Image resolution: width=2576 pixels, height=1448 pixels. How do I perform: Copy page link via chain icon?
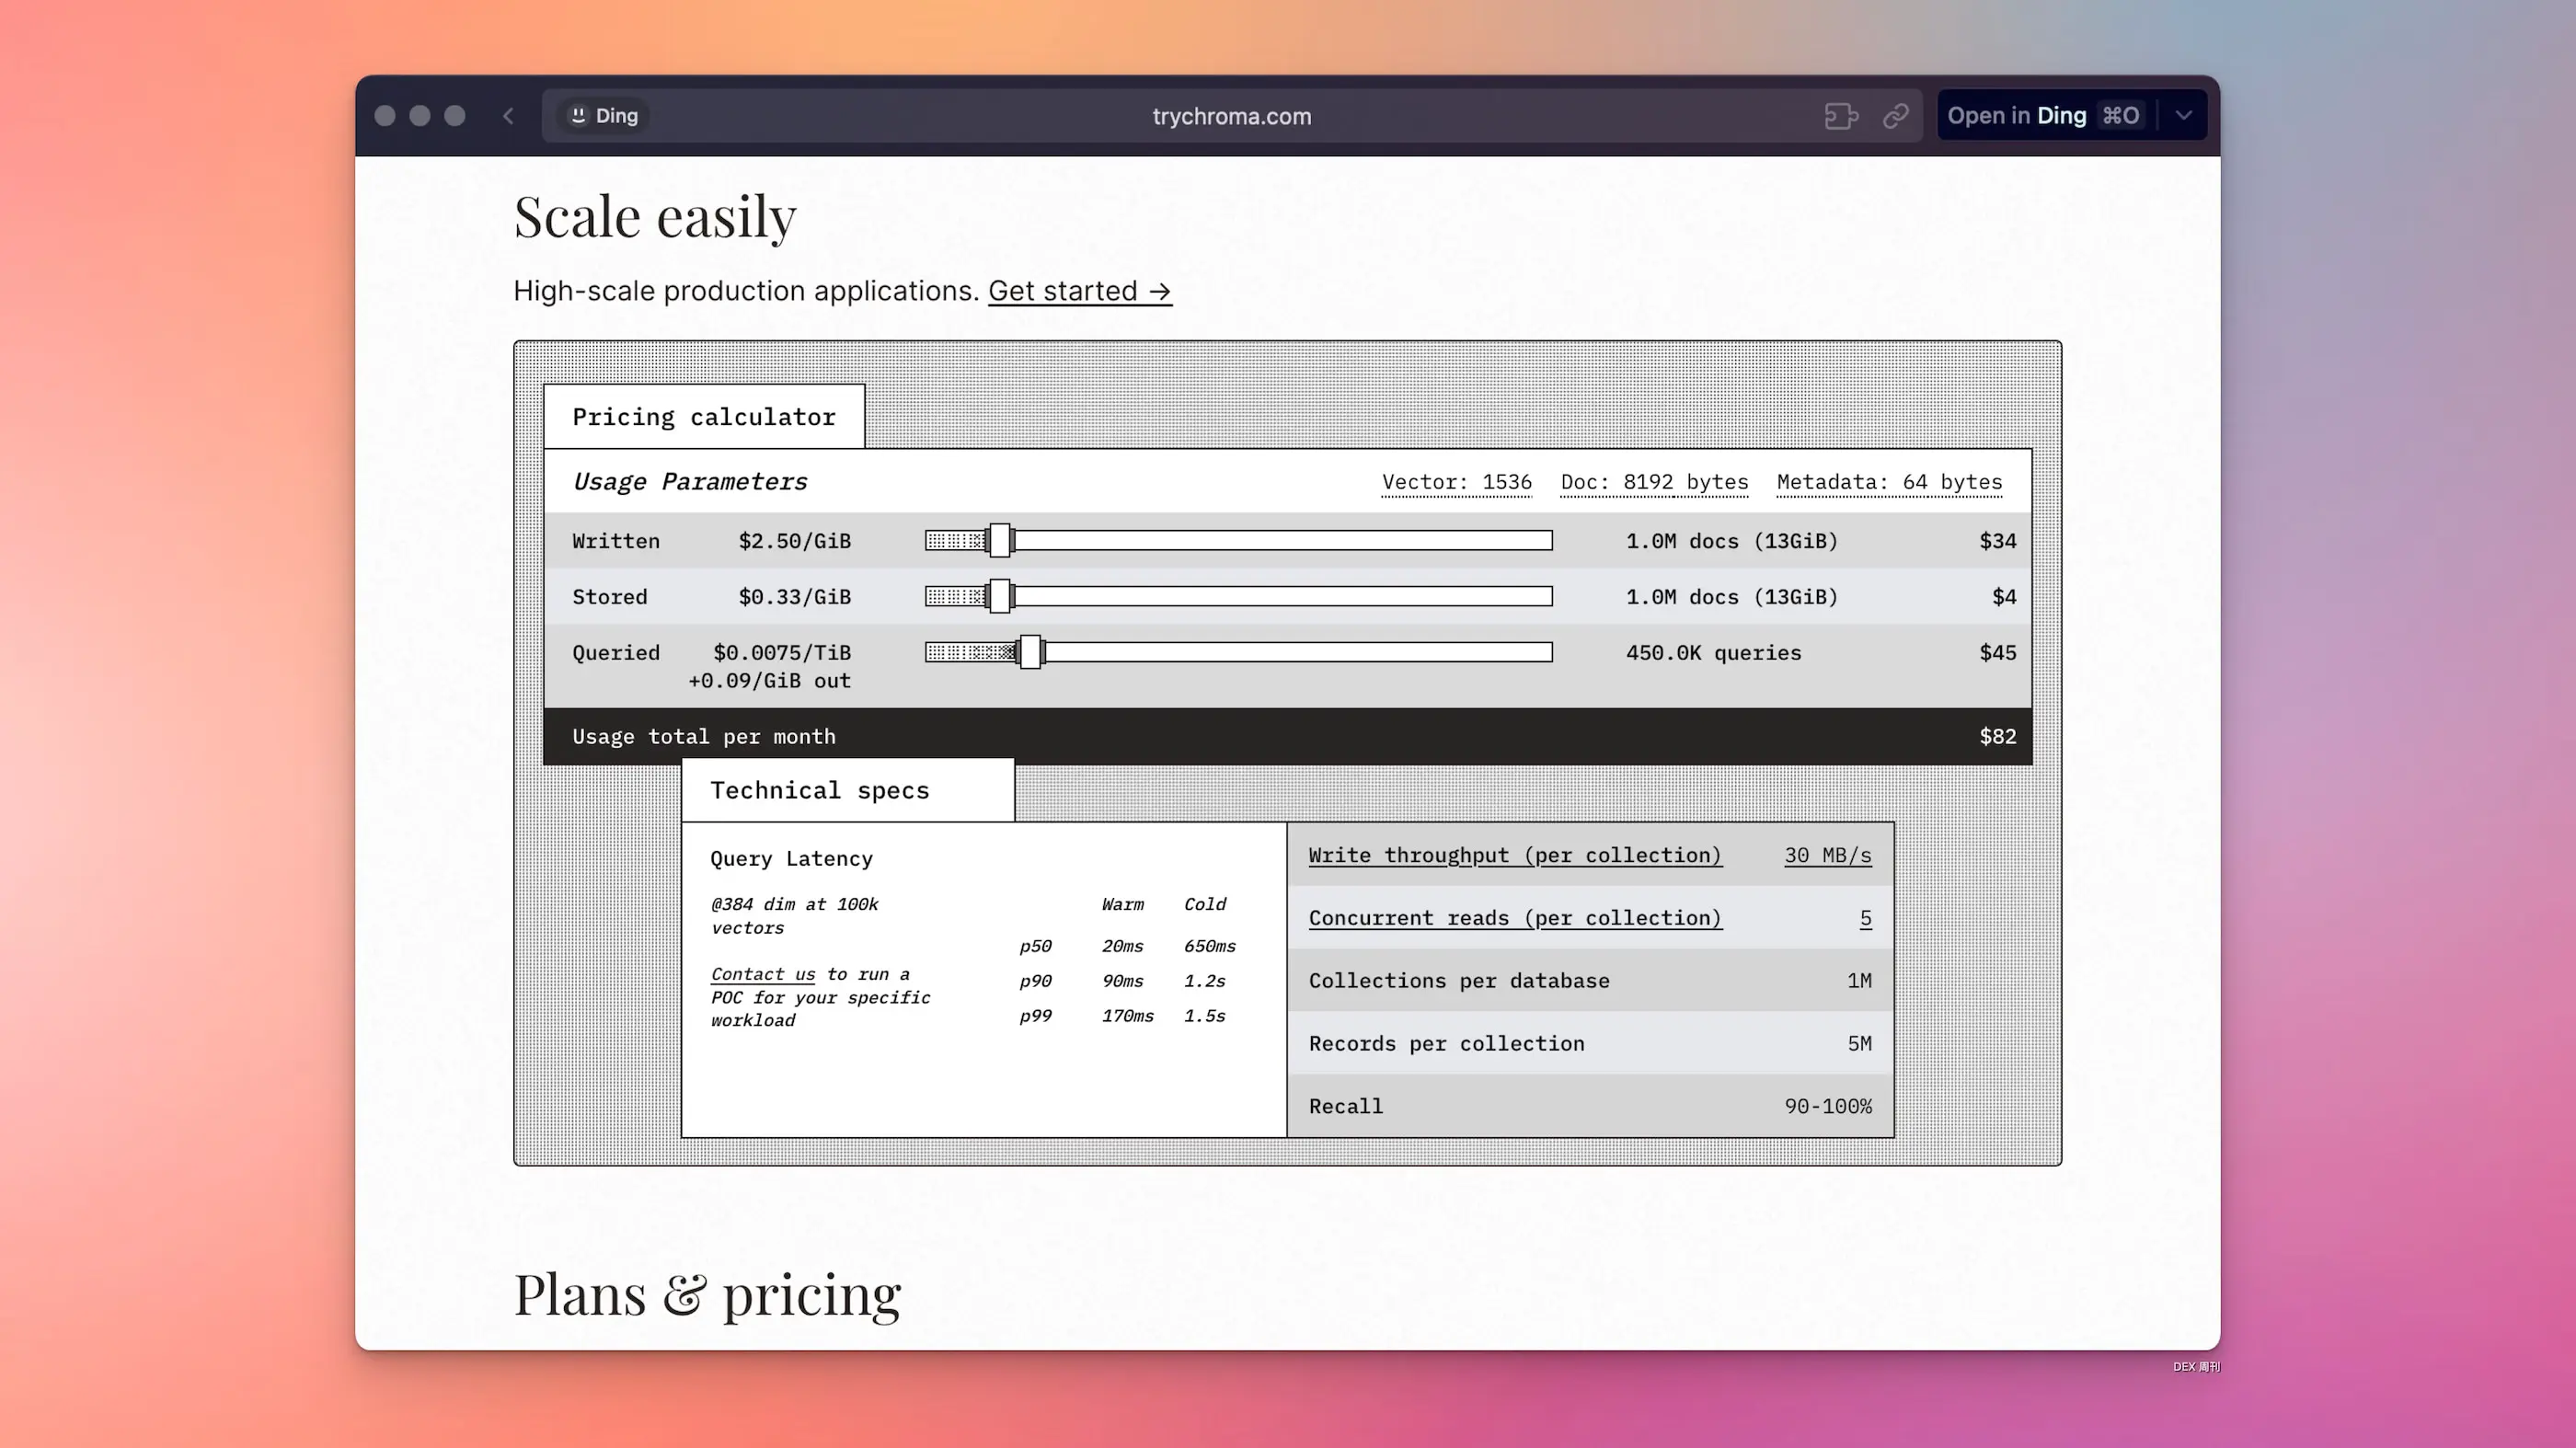point(1895,116)
